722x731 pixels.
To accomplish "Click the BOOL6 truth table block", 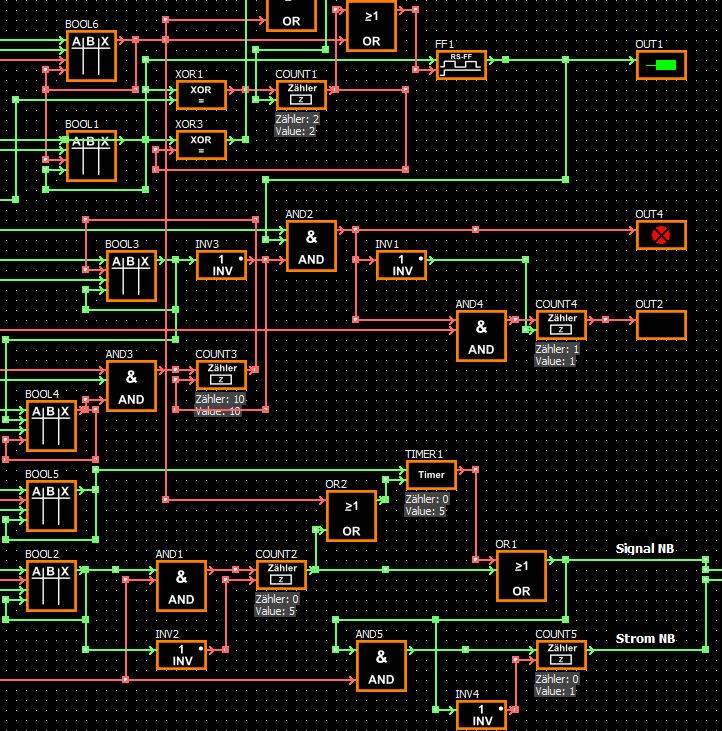I will pos(91,56).
